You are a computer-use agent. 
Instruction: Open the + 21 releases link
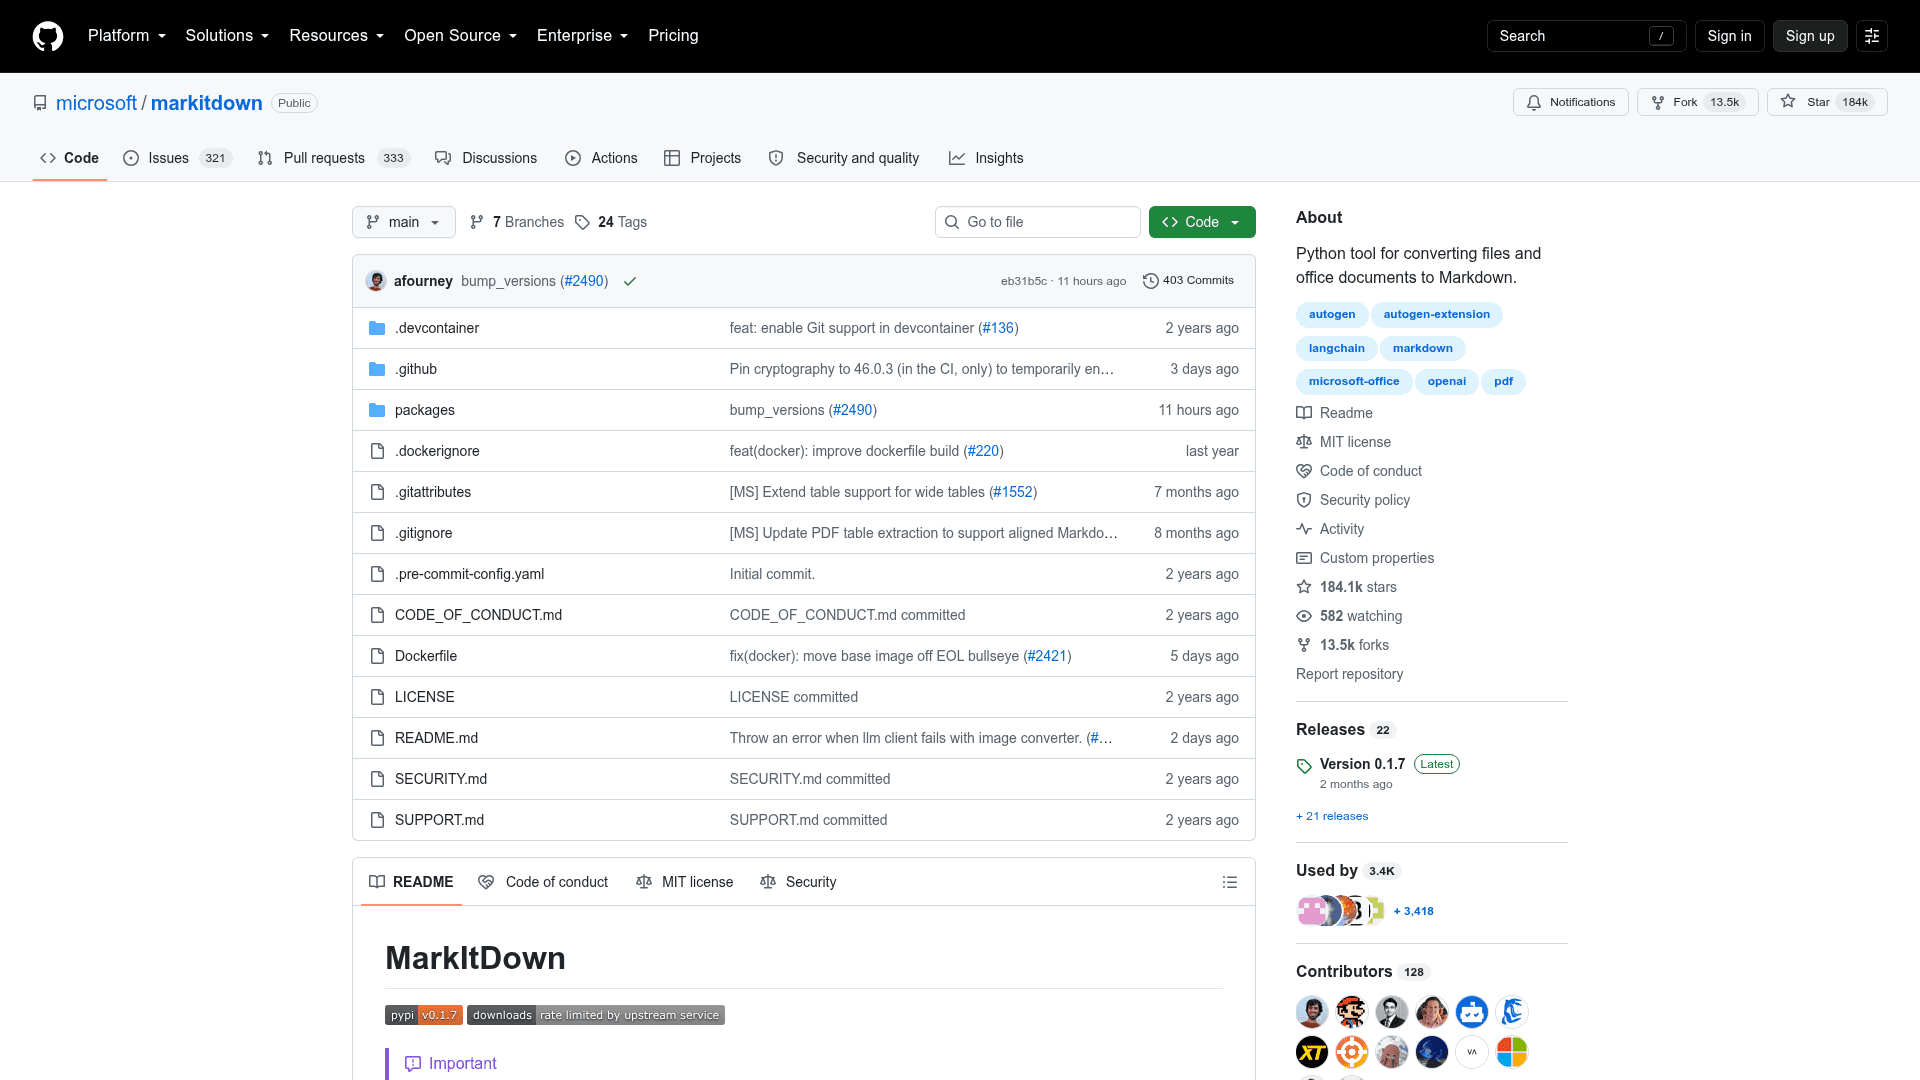[1332, 816]
